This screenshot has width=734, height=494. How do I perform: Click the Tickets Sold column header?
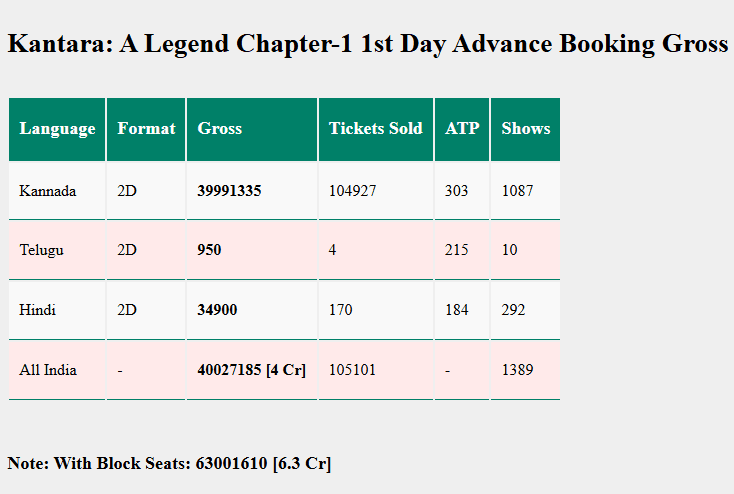[x=376, y=129]
